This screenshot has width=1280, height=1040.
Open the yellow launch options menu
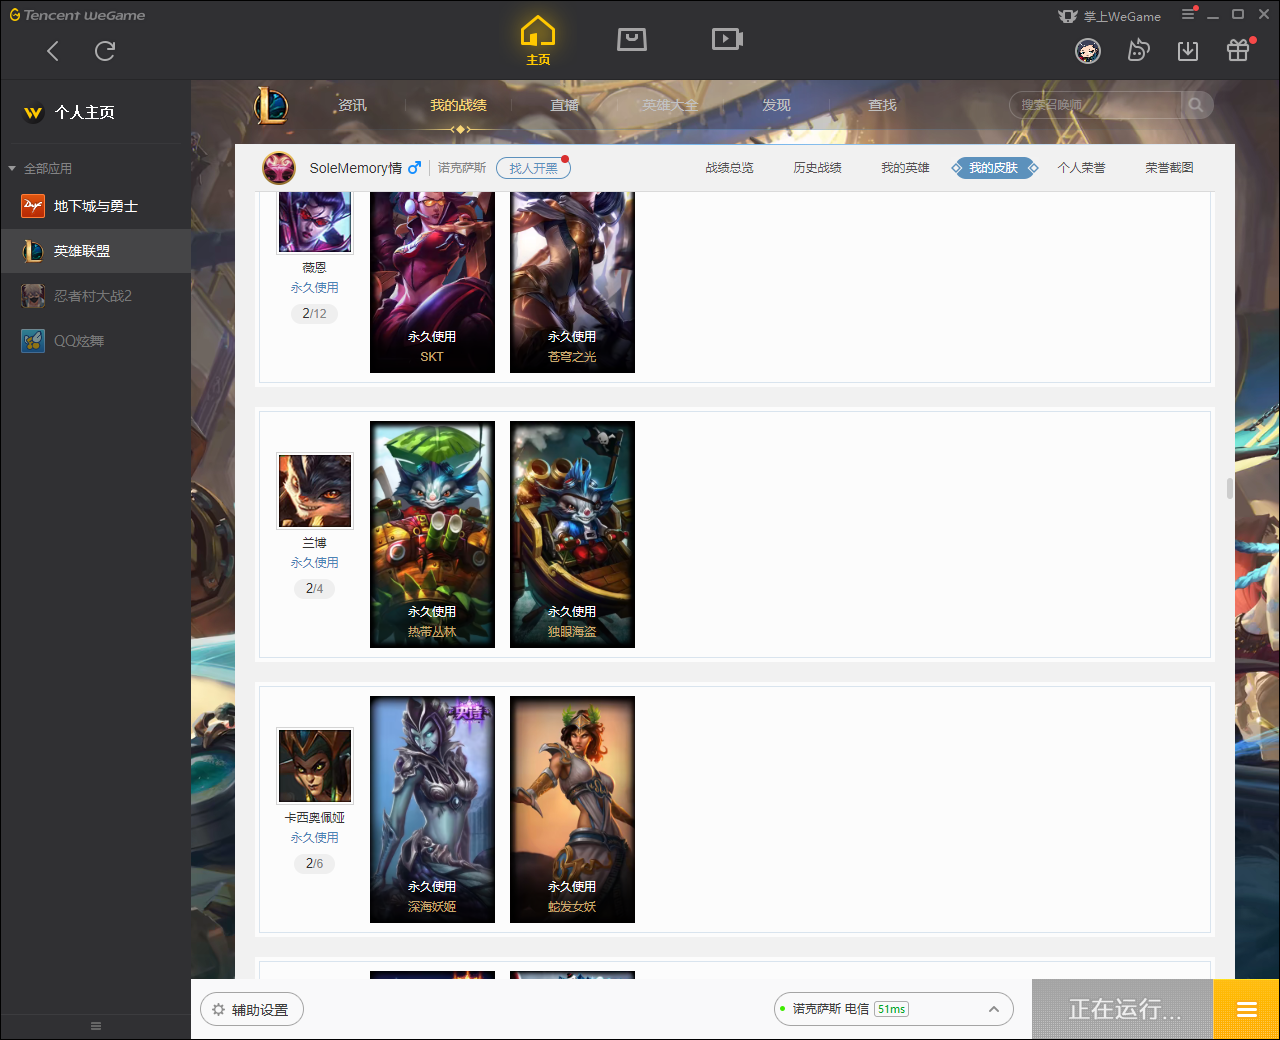tap(1246, 1009)
